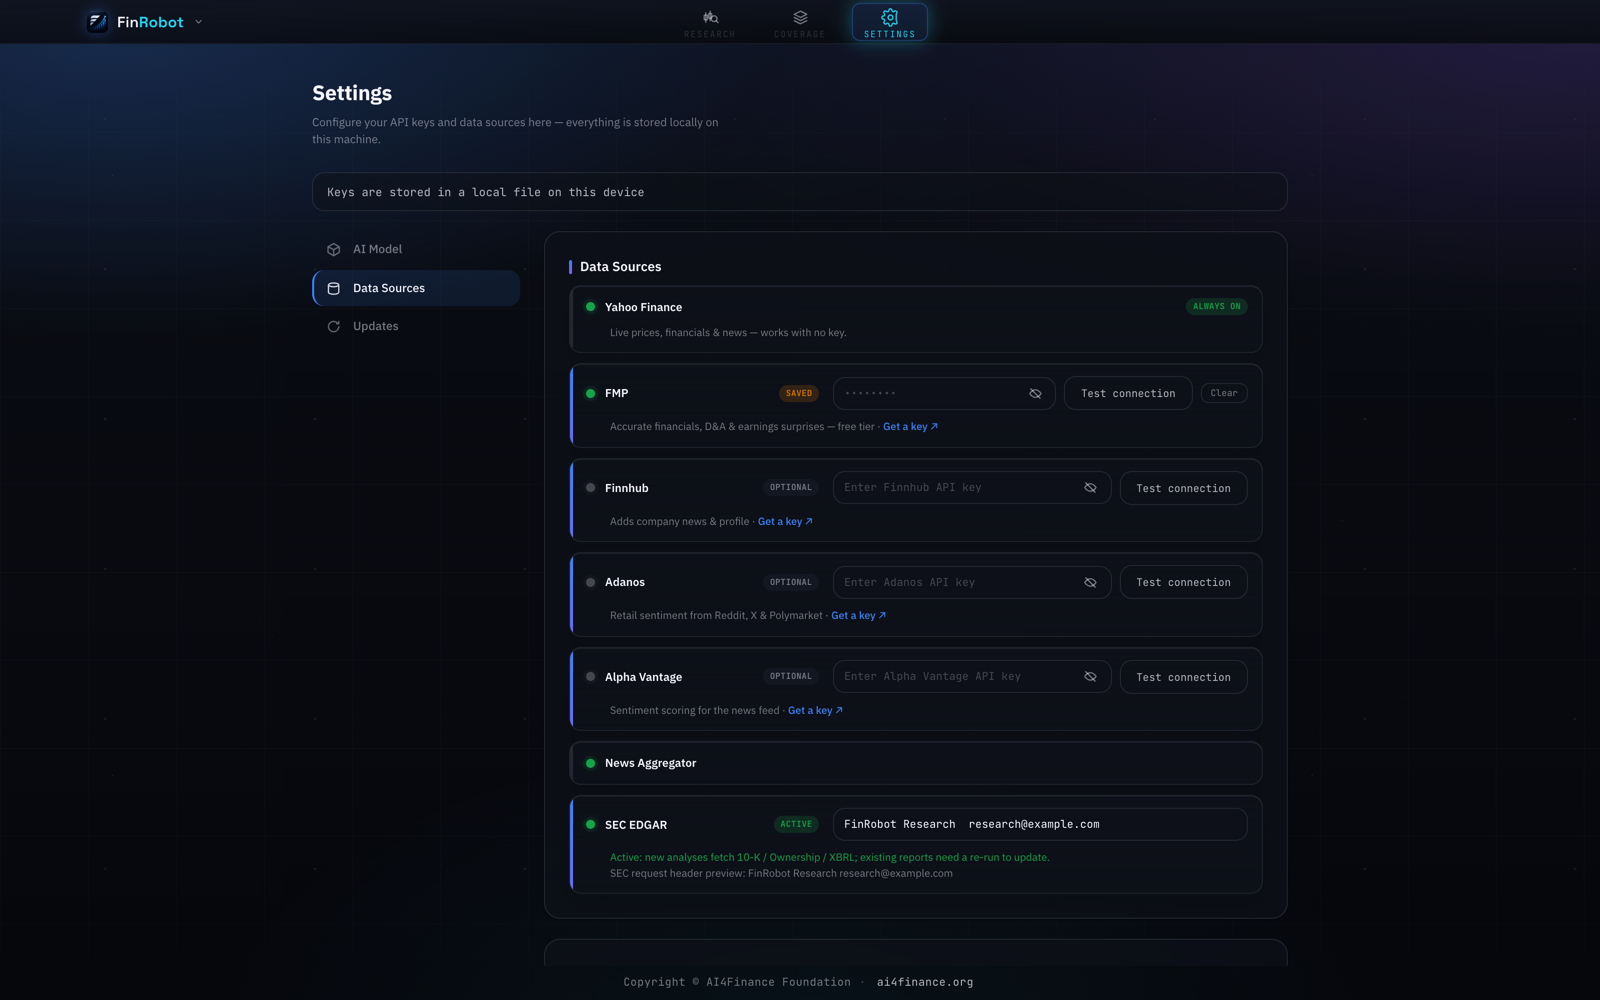
Task: Click the Data Sources database icon
Action: point(334,288)
